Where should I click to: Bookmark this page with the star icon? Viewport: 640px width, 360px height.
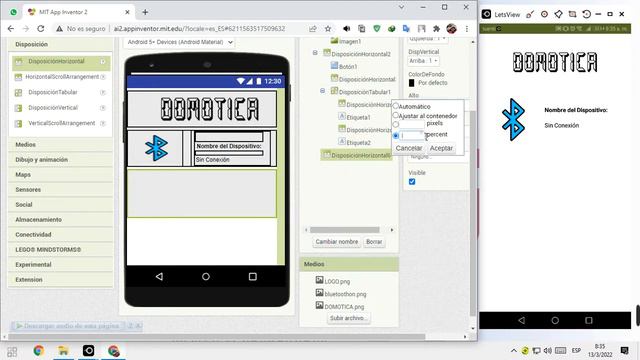(x=328, y=29)
